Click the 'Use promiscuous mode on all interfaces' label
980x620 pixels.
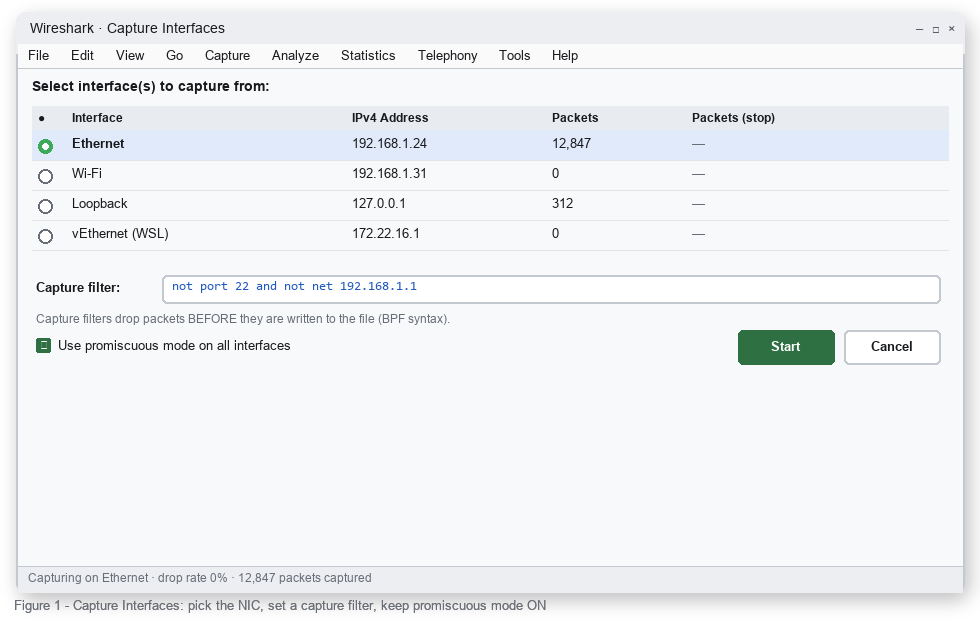coord(174,346)
